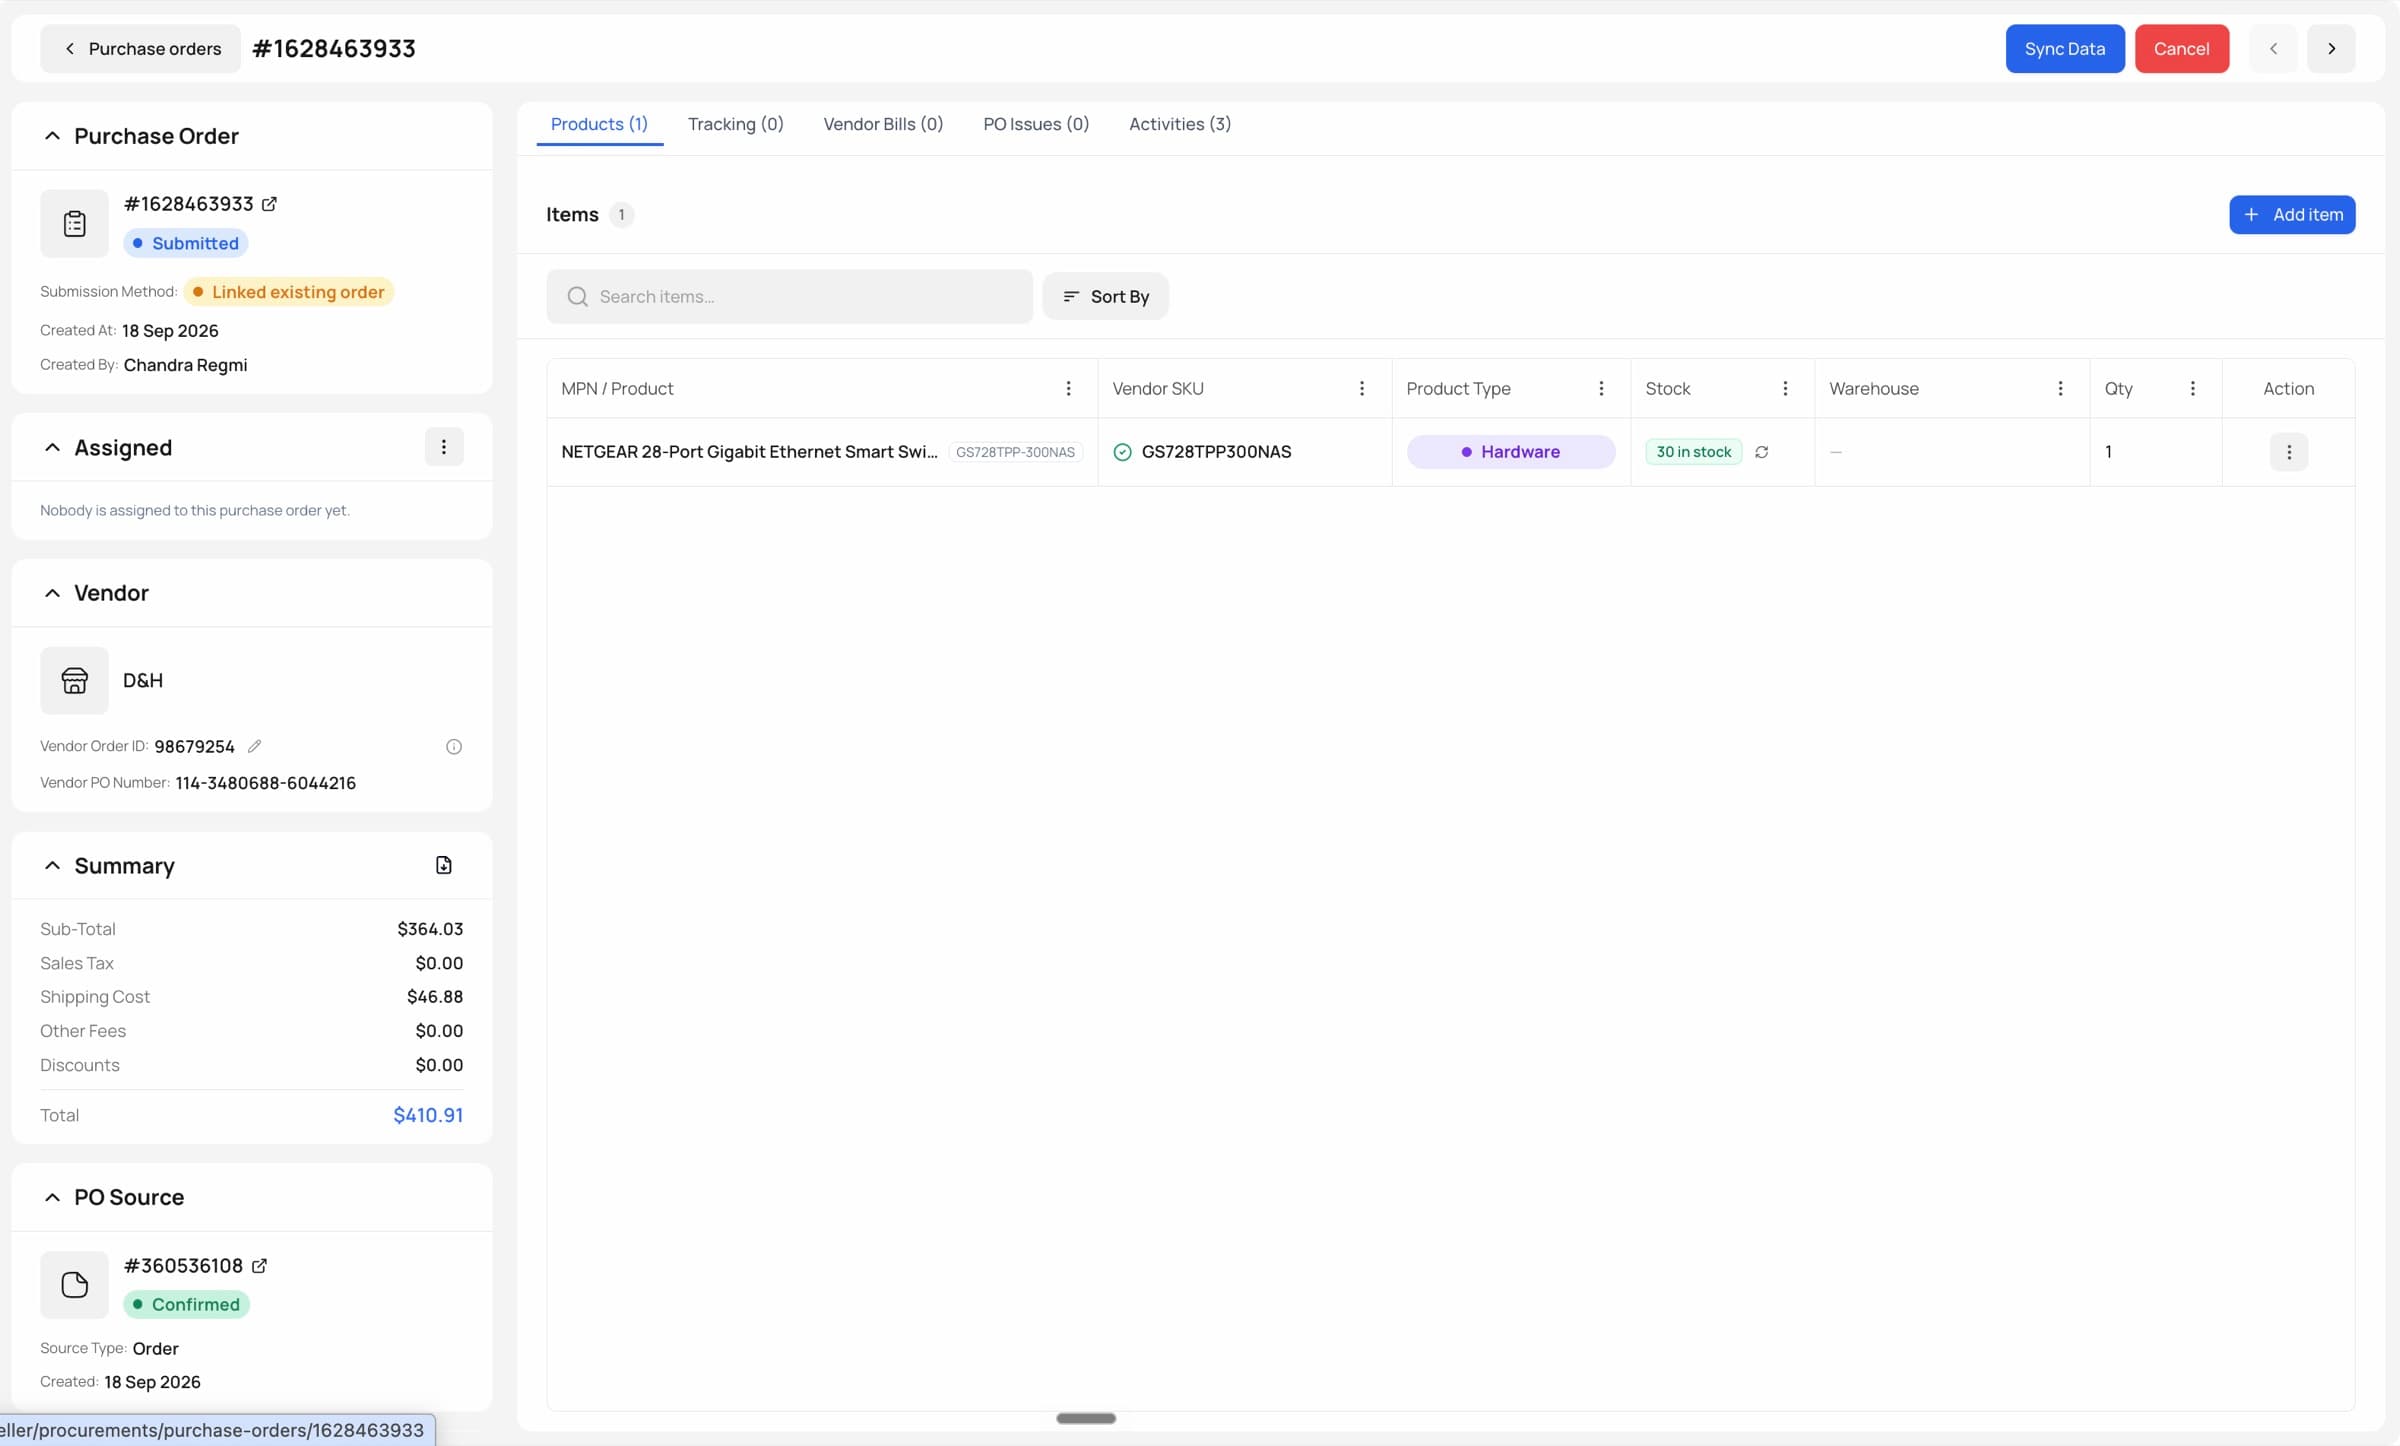Image resolution: width=2400 pixels, height=1446 pixels.
Task: Go to previous purchase order arrow
Action: pyautogui.click(x=2273, y=48)
